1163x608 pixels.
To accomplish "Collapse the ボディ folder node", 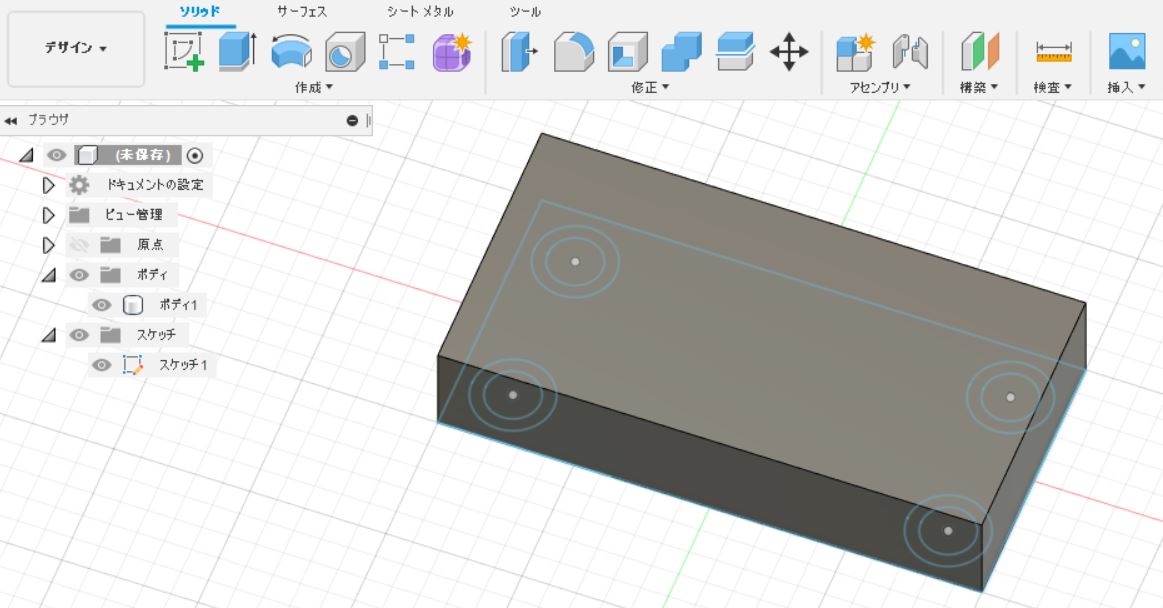I will click(x=49, y=275).
